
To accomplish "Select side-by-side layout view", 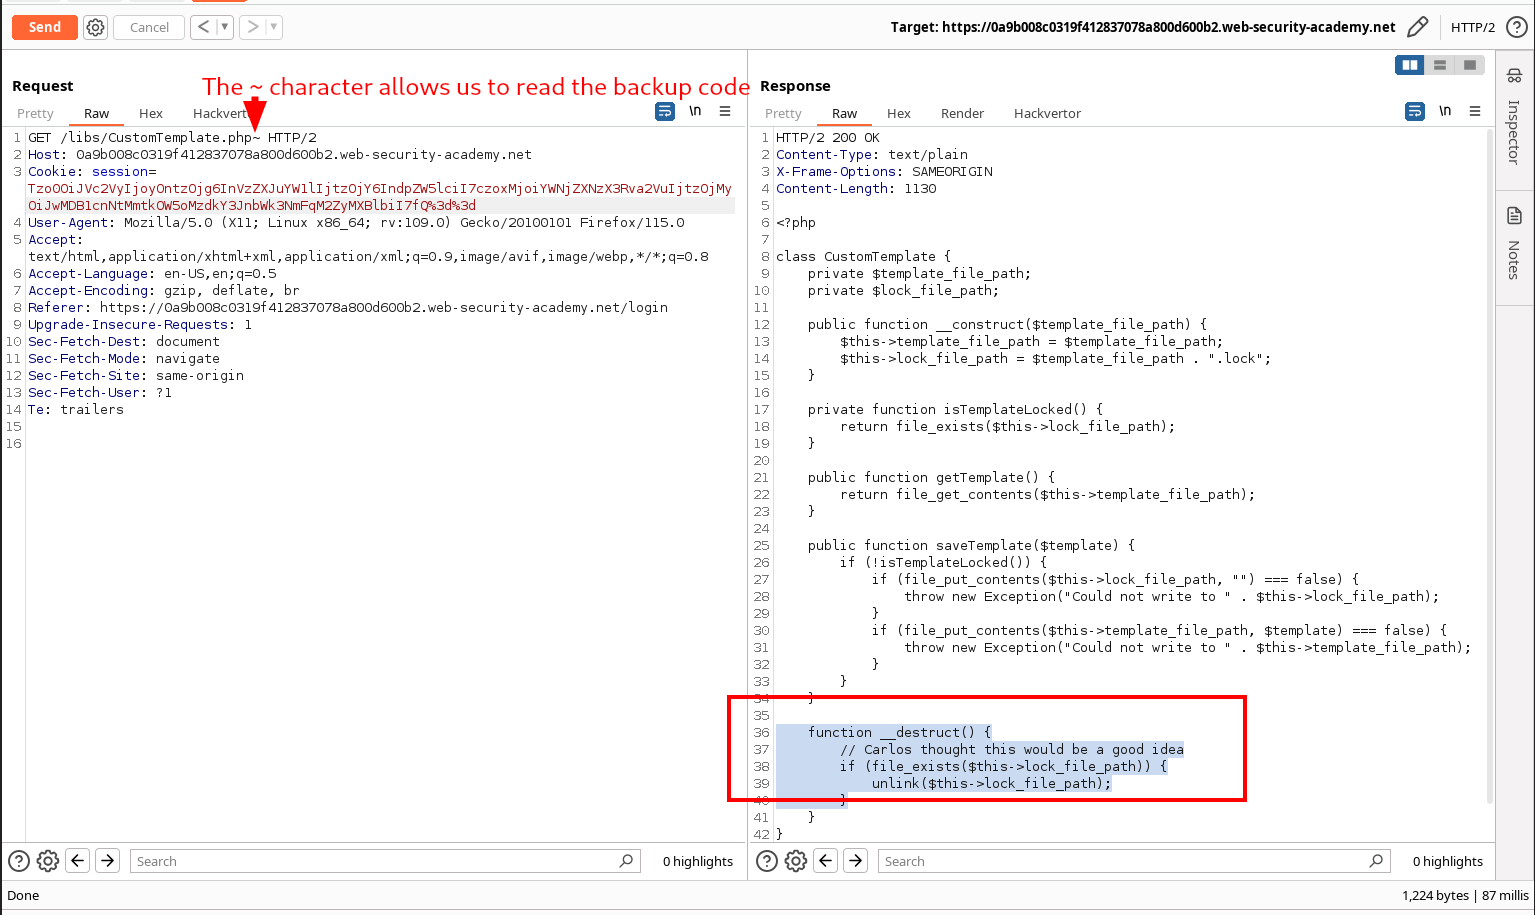I will (x=1410, y=65).
